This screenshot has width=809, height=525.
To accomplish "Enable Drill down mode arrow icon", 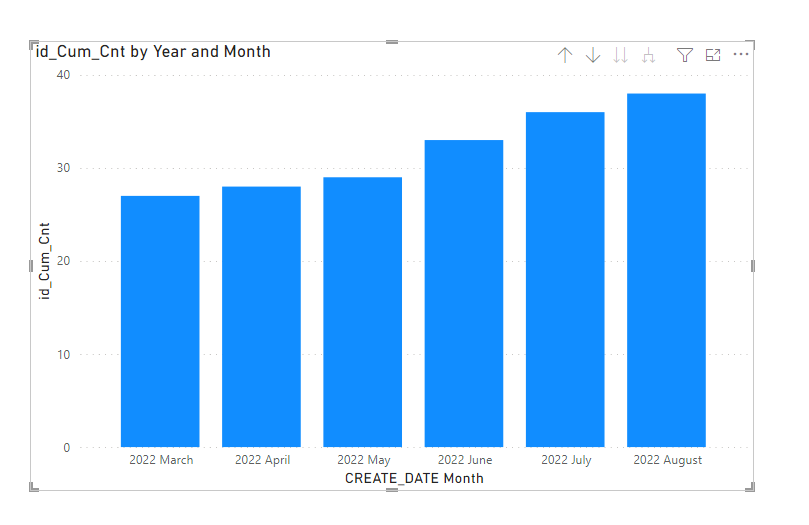I will [x=593, y=55].
